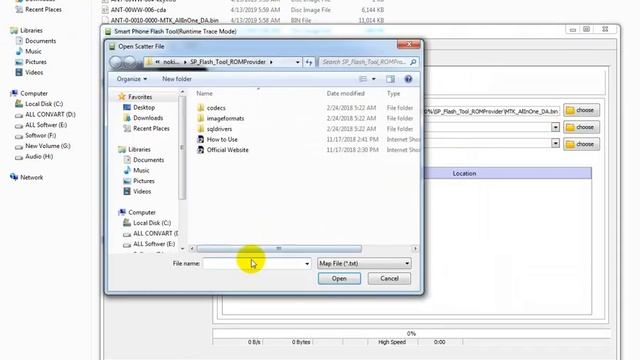The image size is (640, 360).
Task: Open Libraries in dialog sidebar
Action: click(x=139, y=150)
